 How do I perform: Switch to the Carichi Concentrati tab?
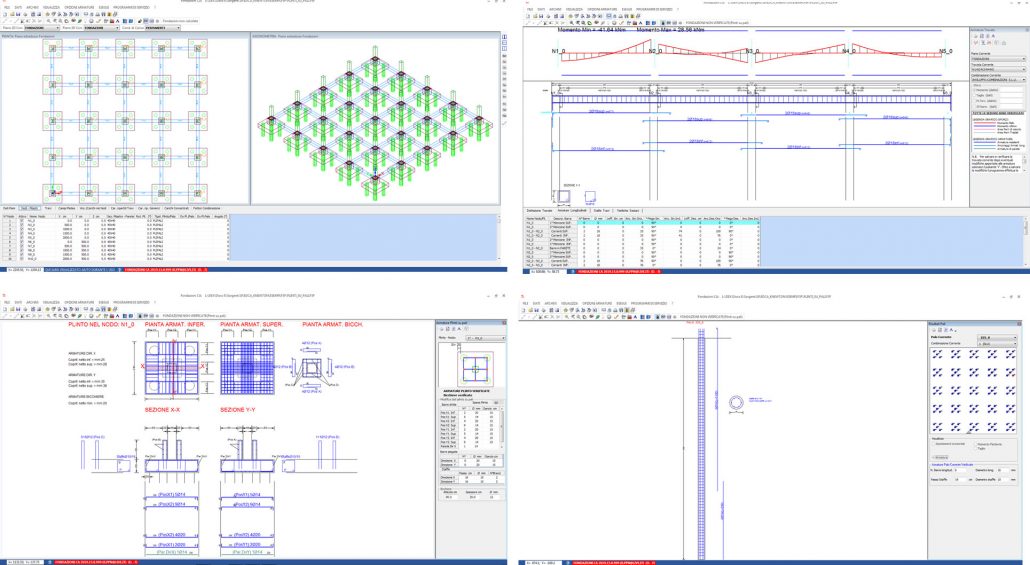(176, 208)
